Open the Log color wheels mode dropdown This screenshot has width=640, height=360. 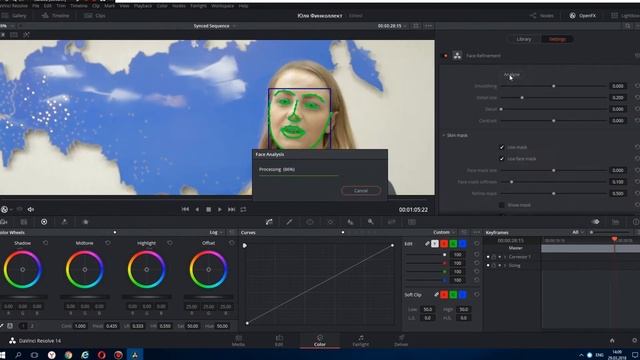[x=216, y=232]
